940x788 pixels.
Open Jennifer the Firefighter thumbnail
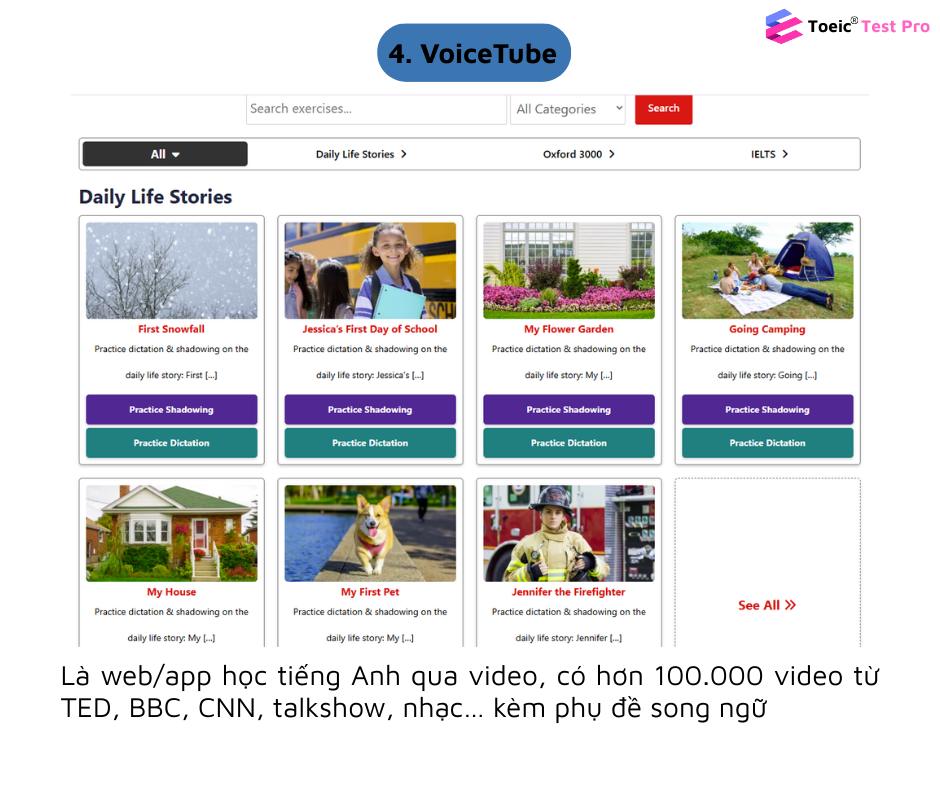(x=569, y=533)
